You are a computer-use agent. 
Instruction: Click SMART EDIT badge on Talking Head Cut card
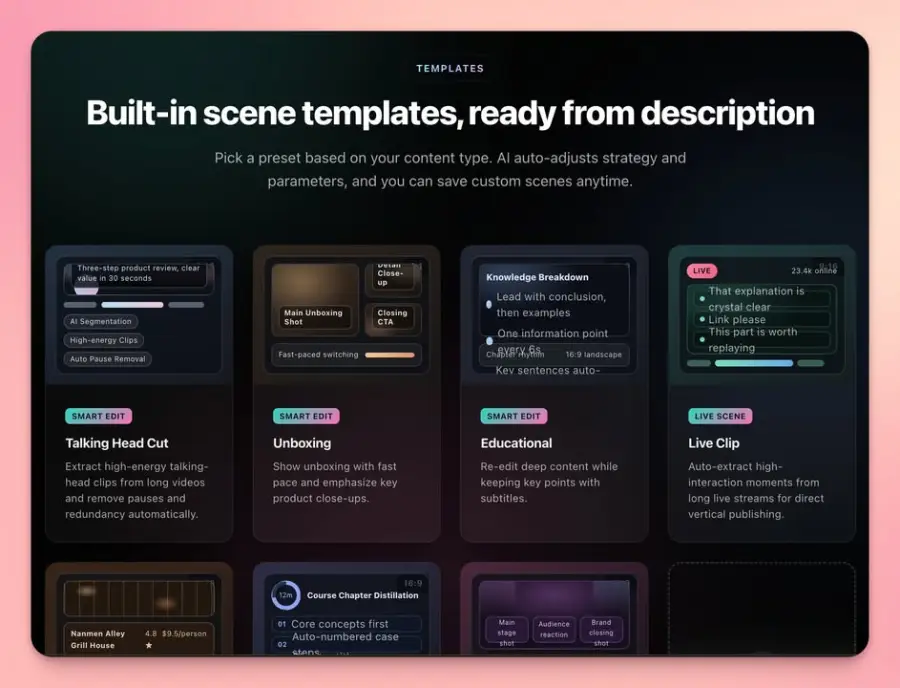(98, 416)
